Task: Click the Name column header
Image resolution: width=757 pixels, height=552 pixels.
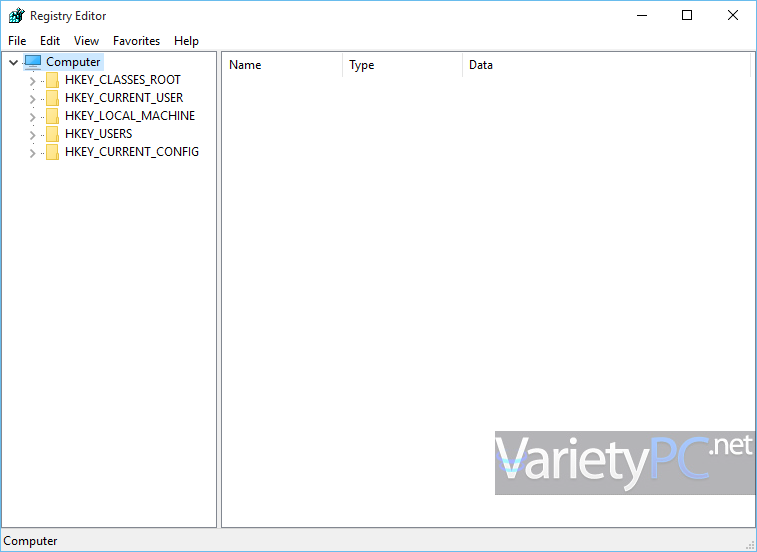Action: [282, 65]
